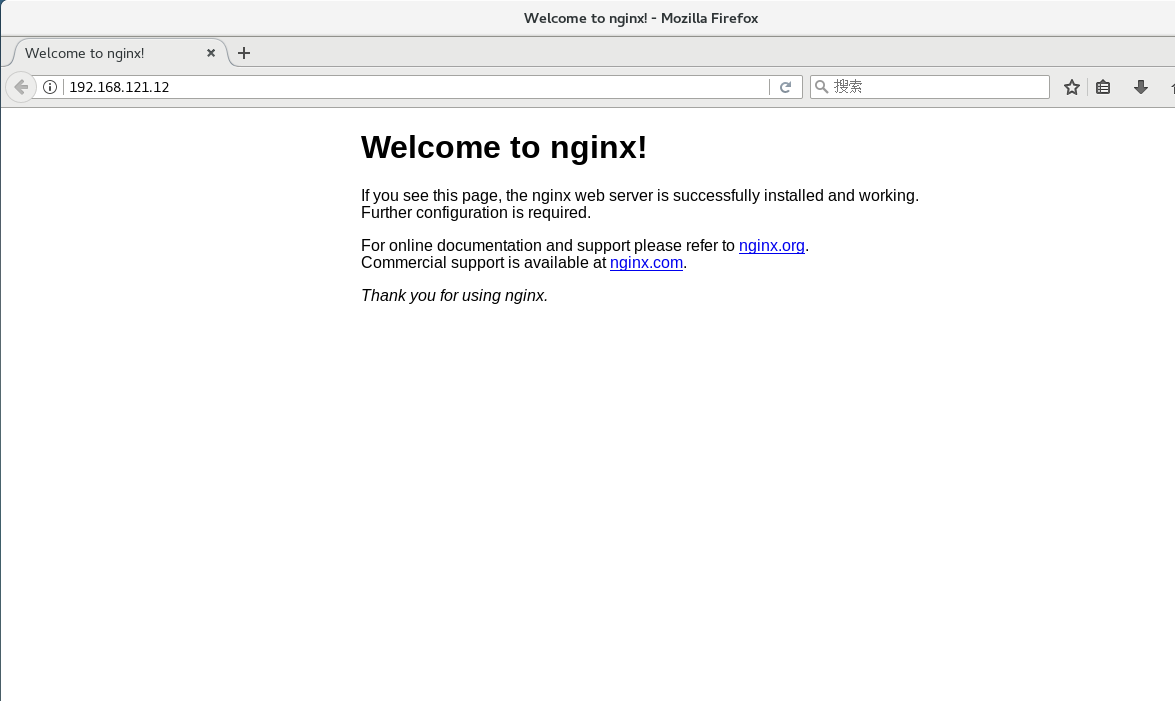Screen dimensions: 1175x701
Task: Focus the address bar 192.168.121.12
Action: (x=416, y=87)
